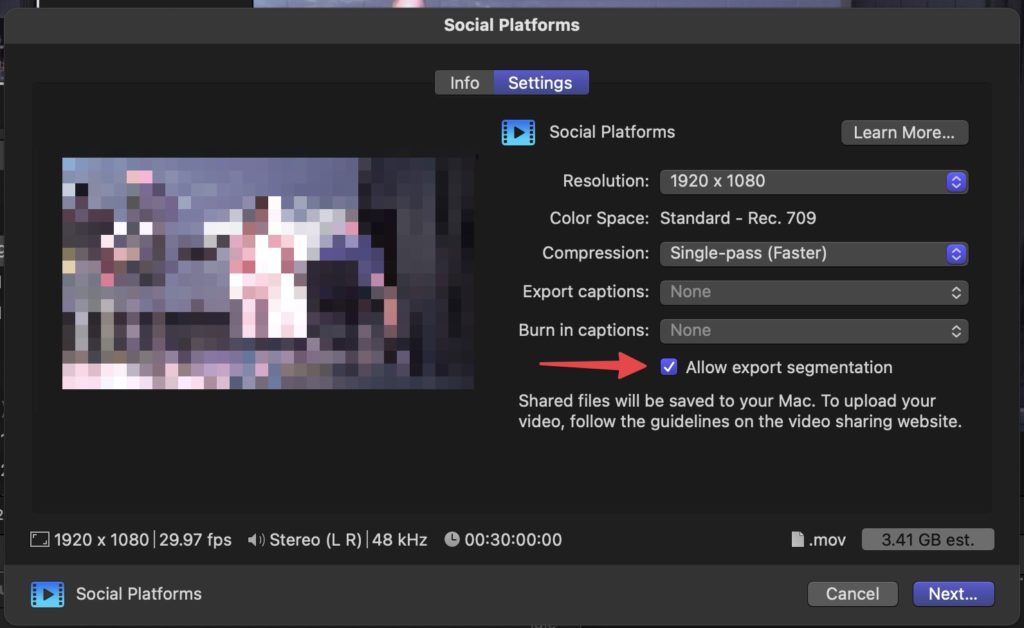
Task: Open the Resolution dropdown showing 1920 x 1080
Action: point(814,181)
